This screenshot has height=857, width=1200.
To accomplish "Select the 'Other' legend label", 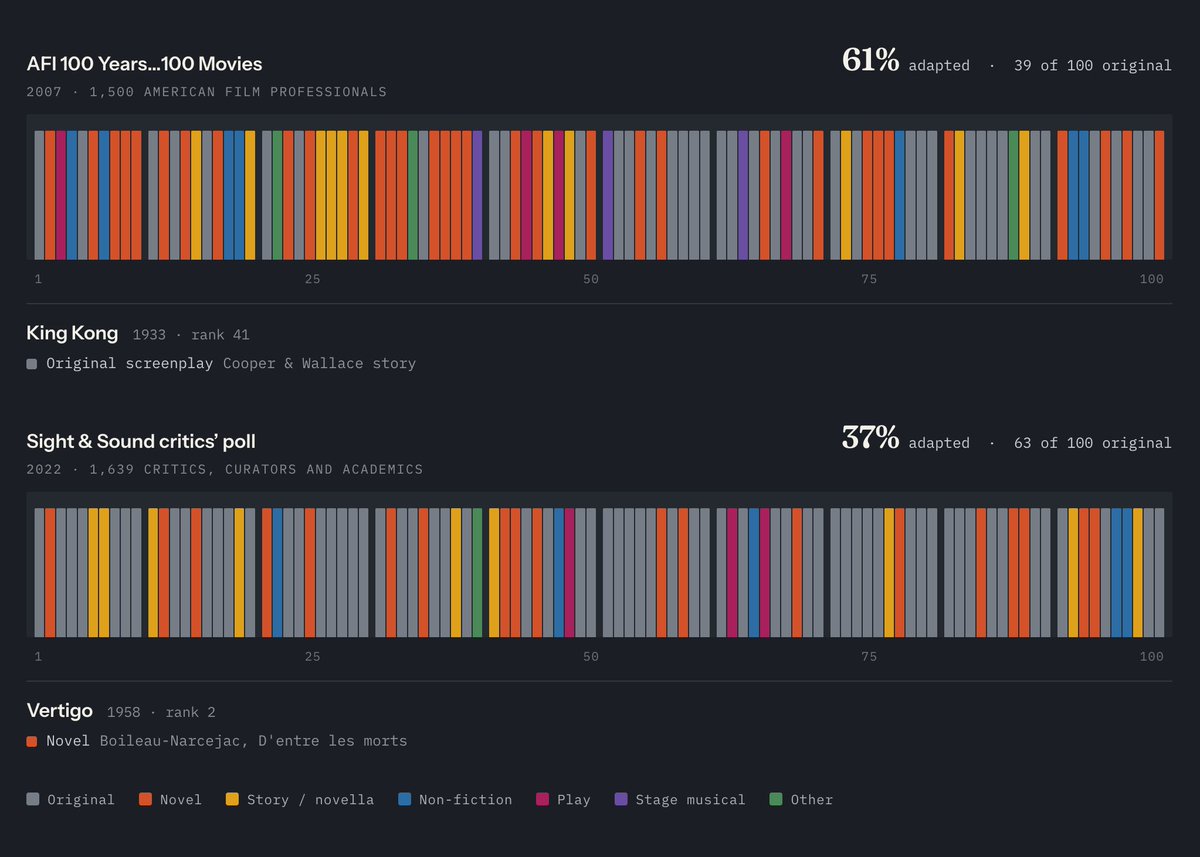I will (812, 800).
